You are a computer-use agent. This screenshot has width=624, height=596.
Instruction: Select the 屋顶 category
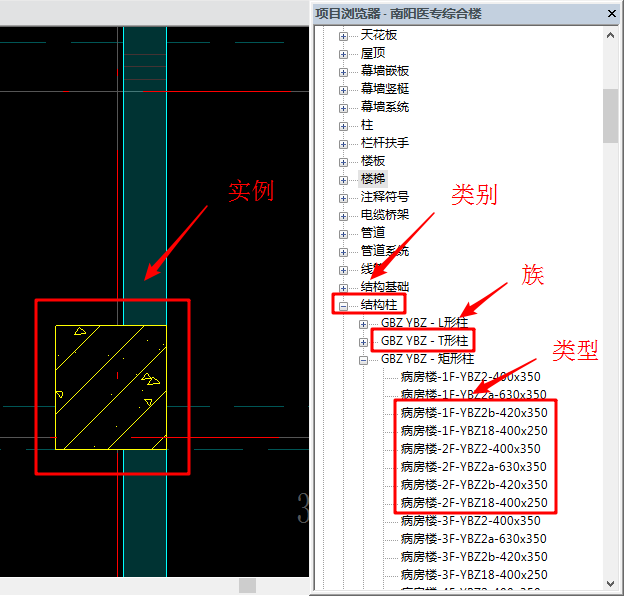click(373, 53)
